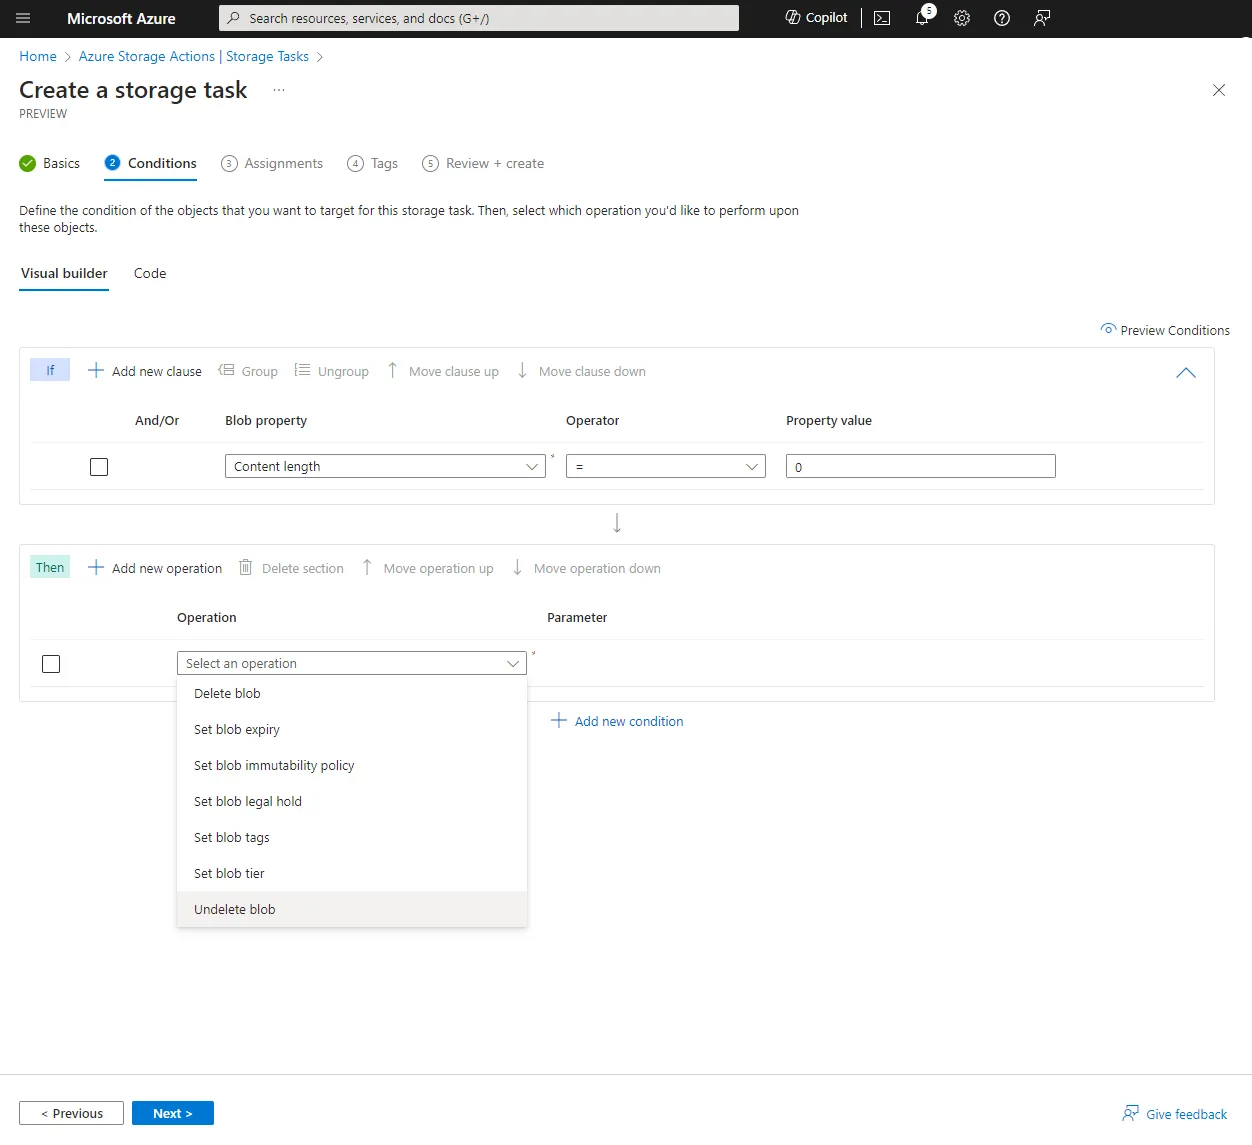Tick the Content length clause checkbox
Viewport: 1252px width, 1145px height.
[99, 467]
